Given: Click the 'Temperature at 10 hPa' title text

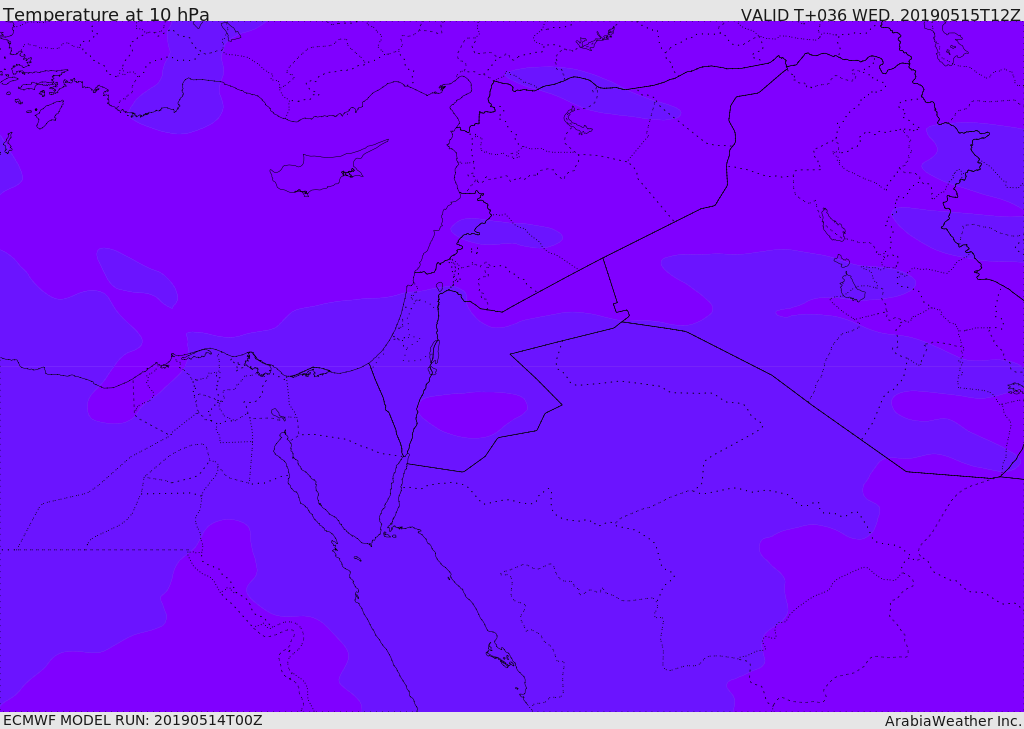Looking at the screenshot, I should coord(106,14).
